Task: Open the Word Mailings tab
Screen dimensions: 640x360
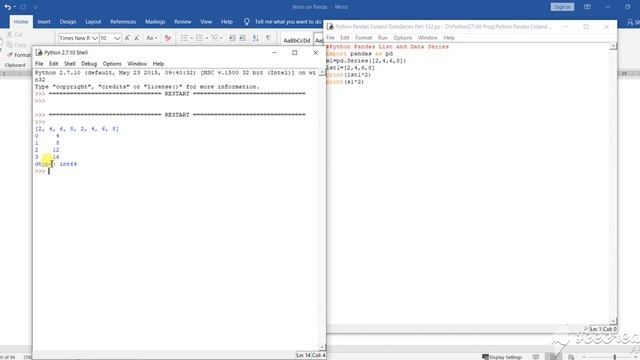Action: pyautogui.click(x=155, y=22)
